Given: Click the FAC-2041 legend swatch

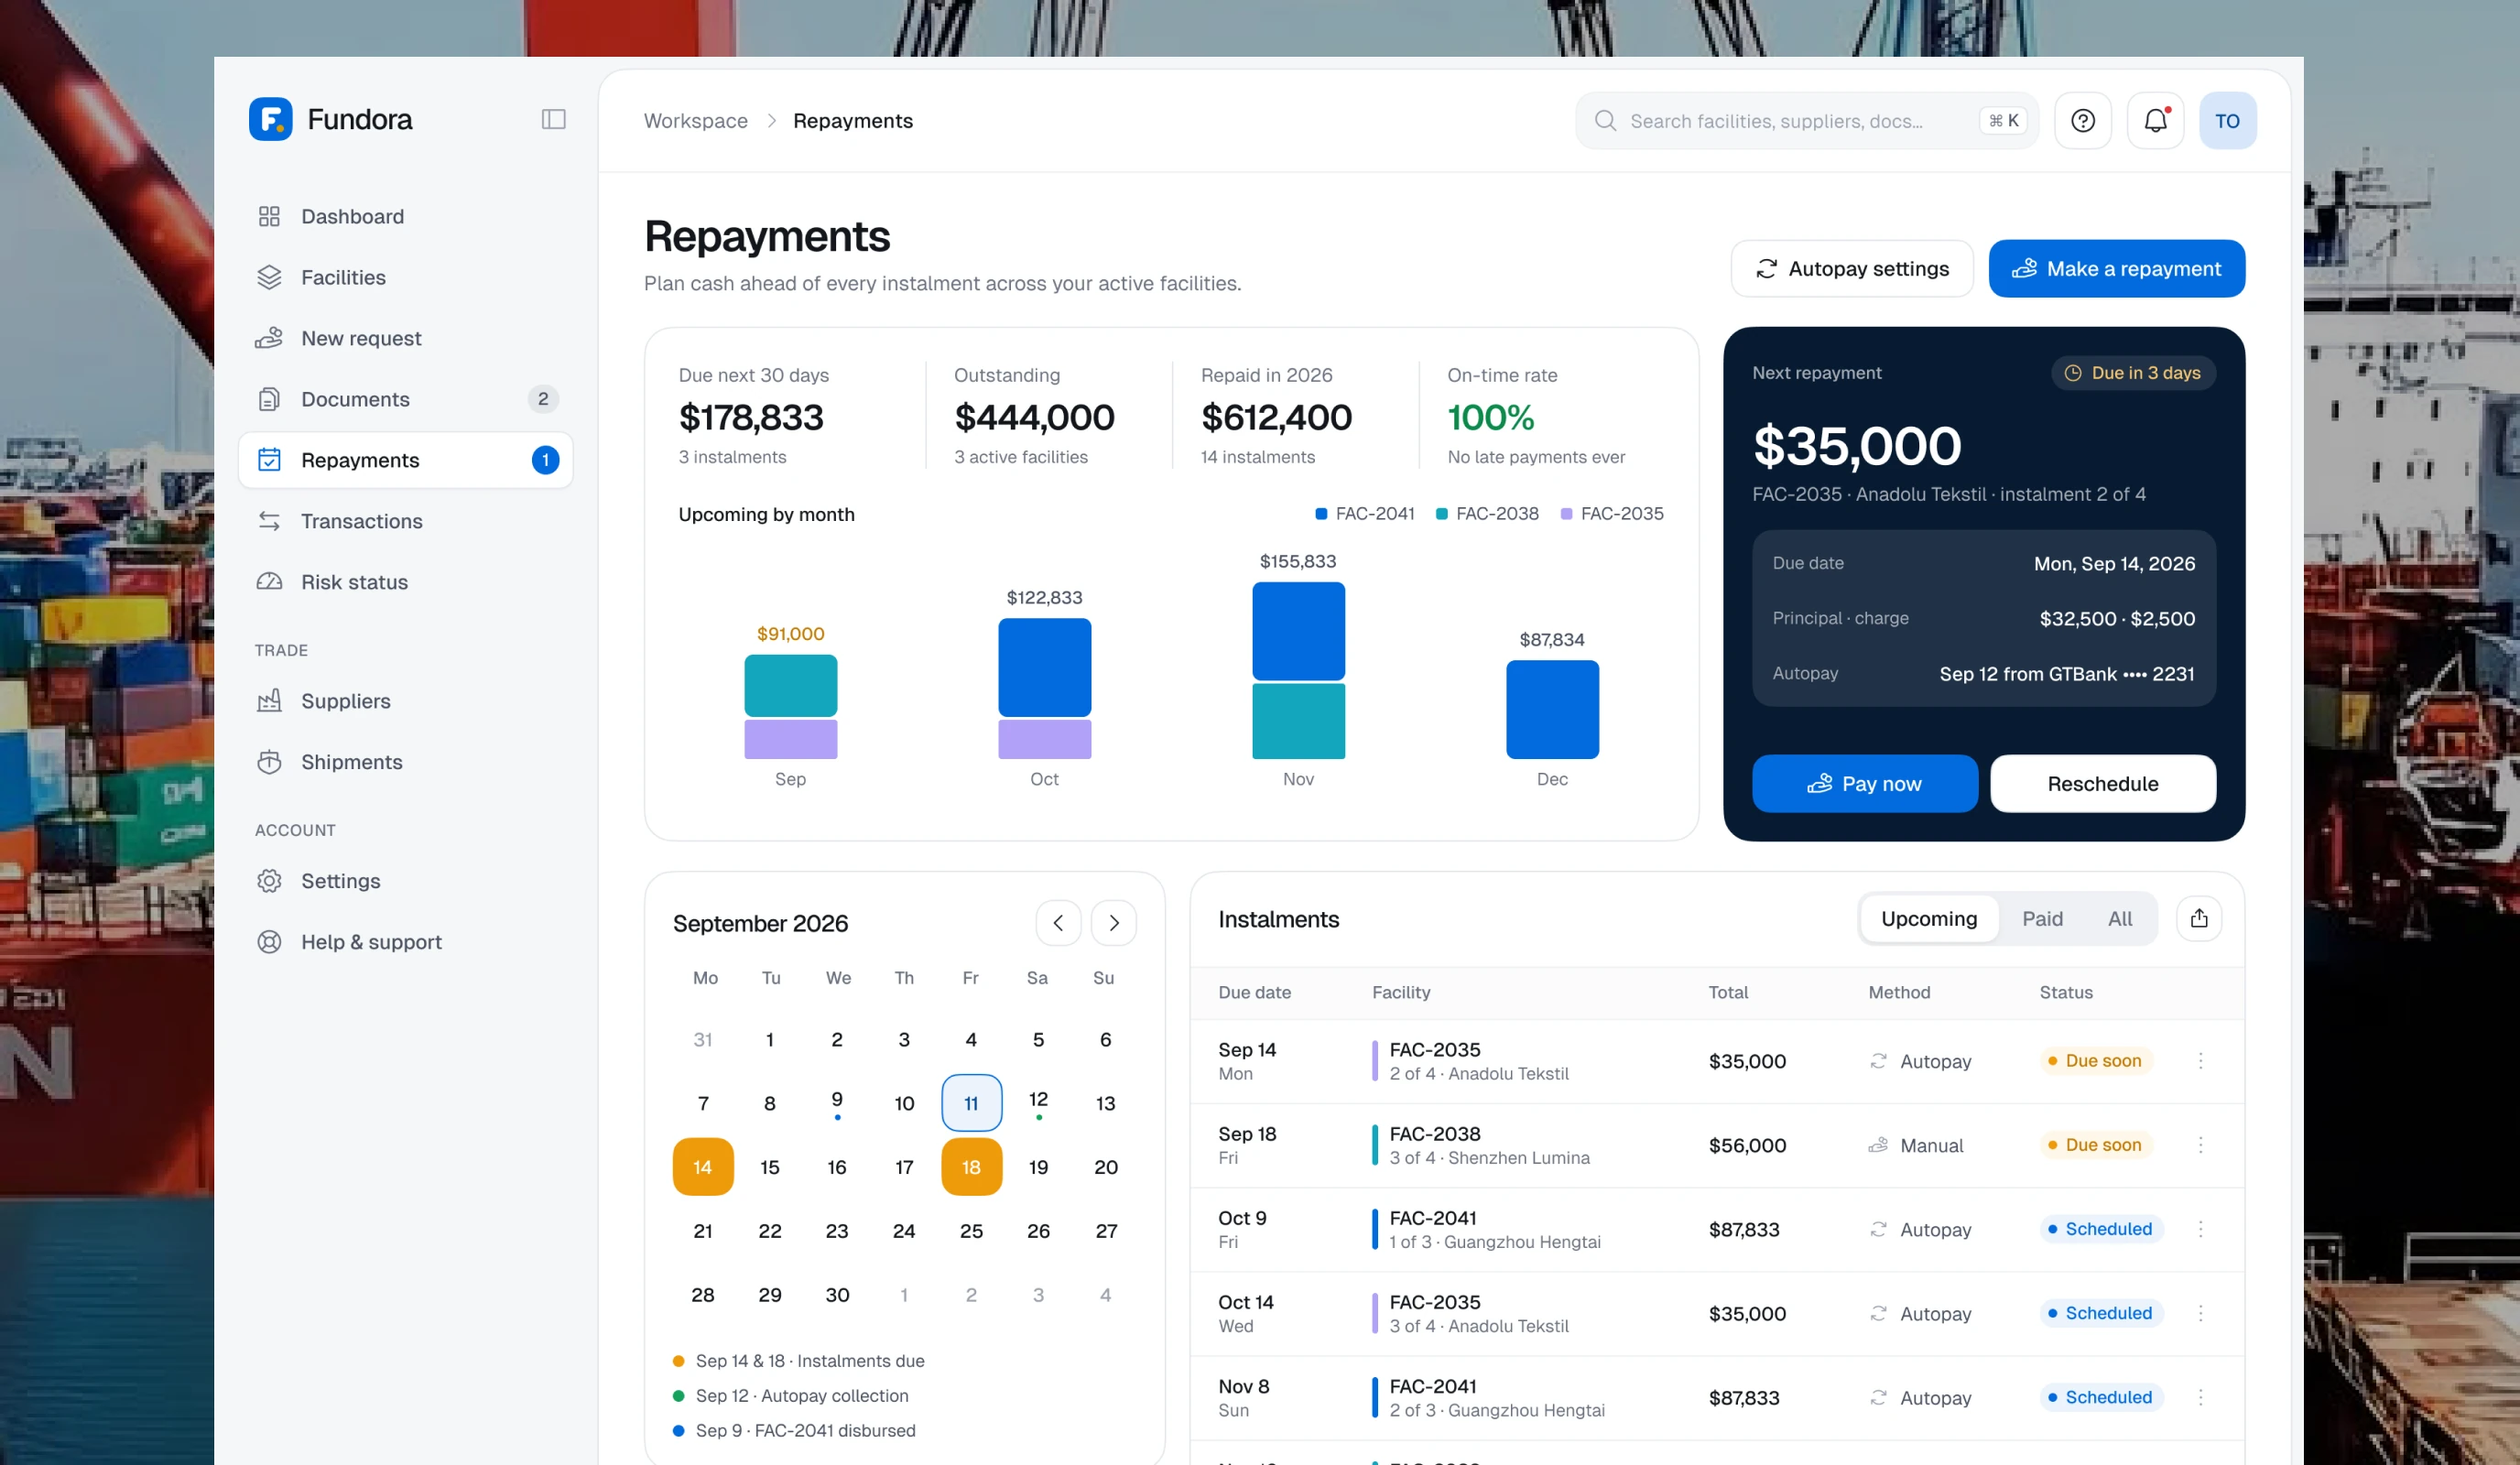Looking at the screenshot, I should [x=1320, y=514].
